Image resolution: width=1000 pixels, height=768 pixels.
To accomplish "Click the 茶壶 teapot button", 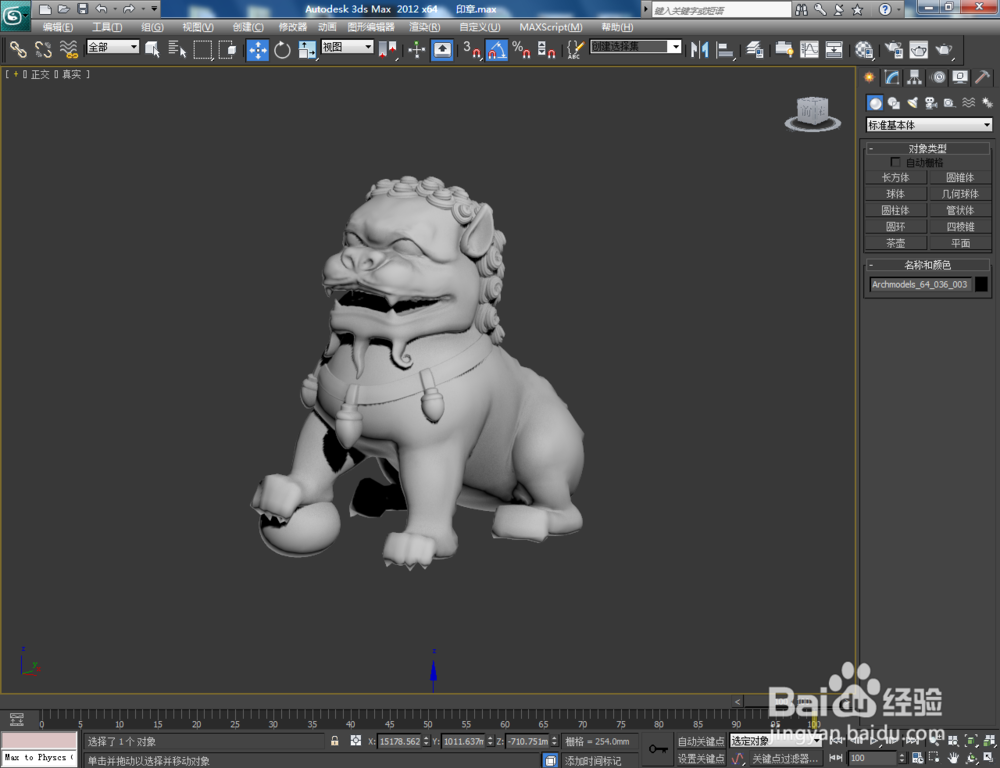I will pyautogui.click(x=895, y=243).
